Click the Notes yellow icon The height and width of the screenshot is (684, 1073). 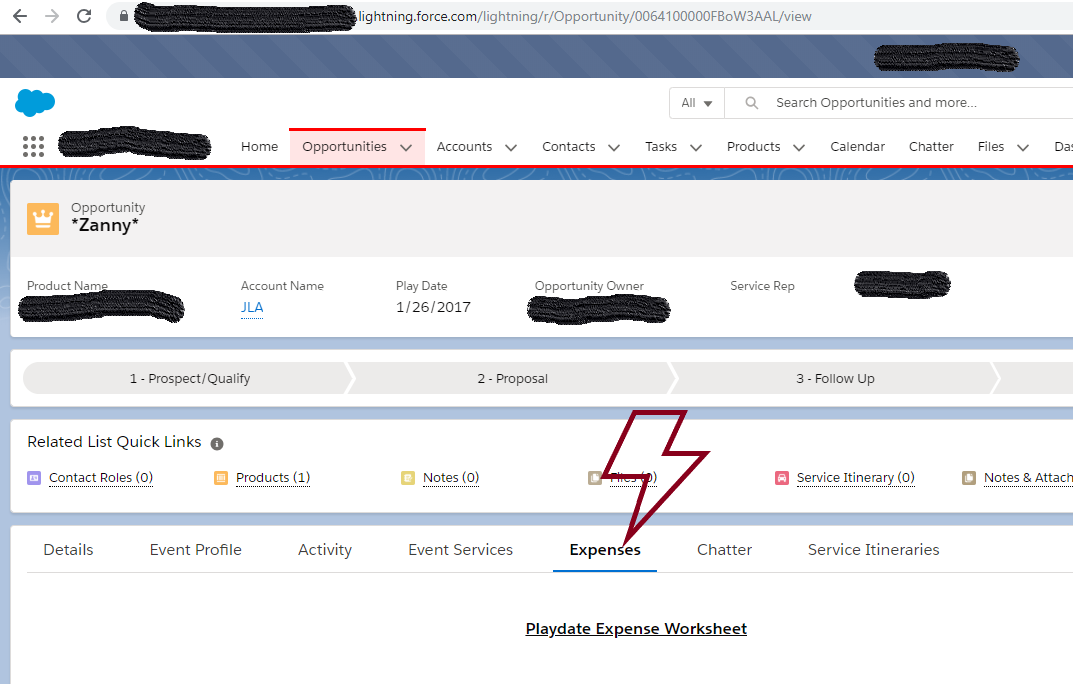tap(408, 478)
